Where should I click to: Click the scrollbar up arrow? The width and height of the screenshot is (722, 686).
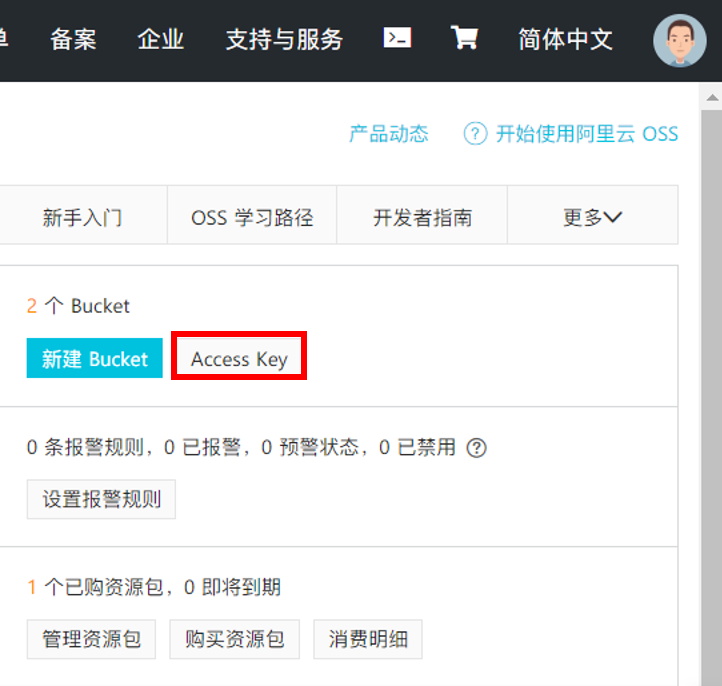pos(711,97)
